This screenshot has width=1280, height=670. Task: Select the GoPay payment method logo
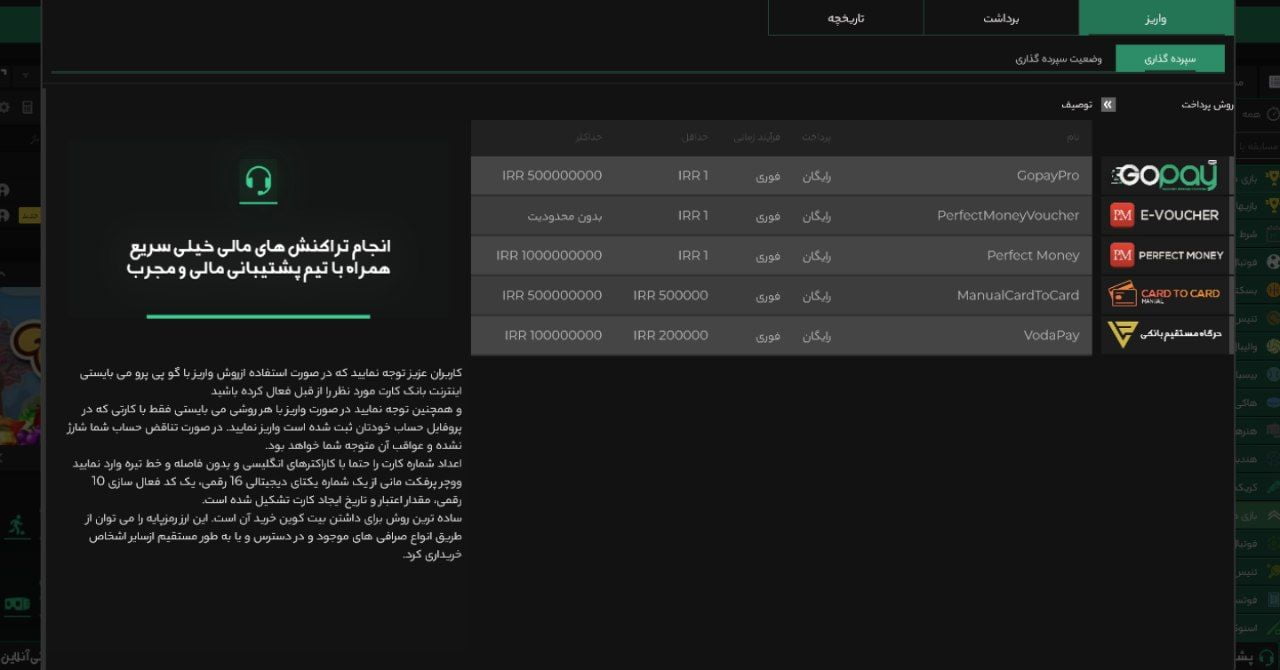[1167, 174]
